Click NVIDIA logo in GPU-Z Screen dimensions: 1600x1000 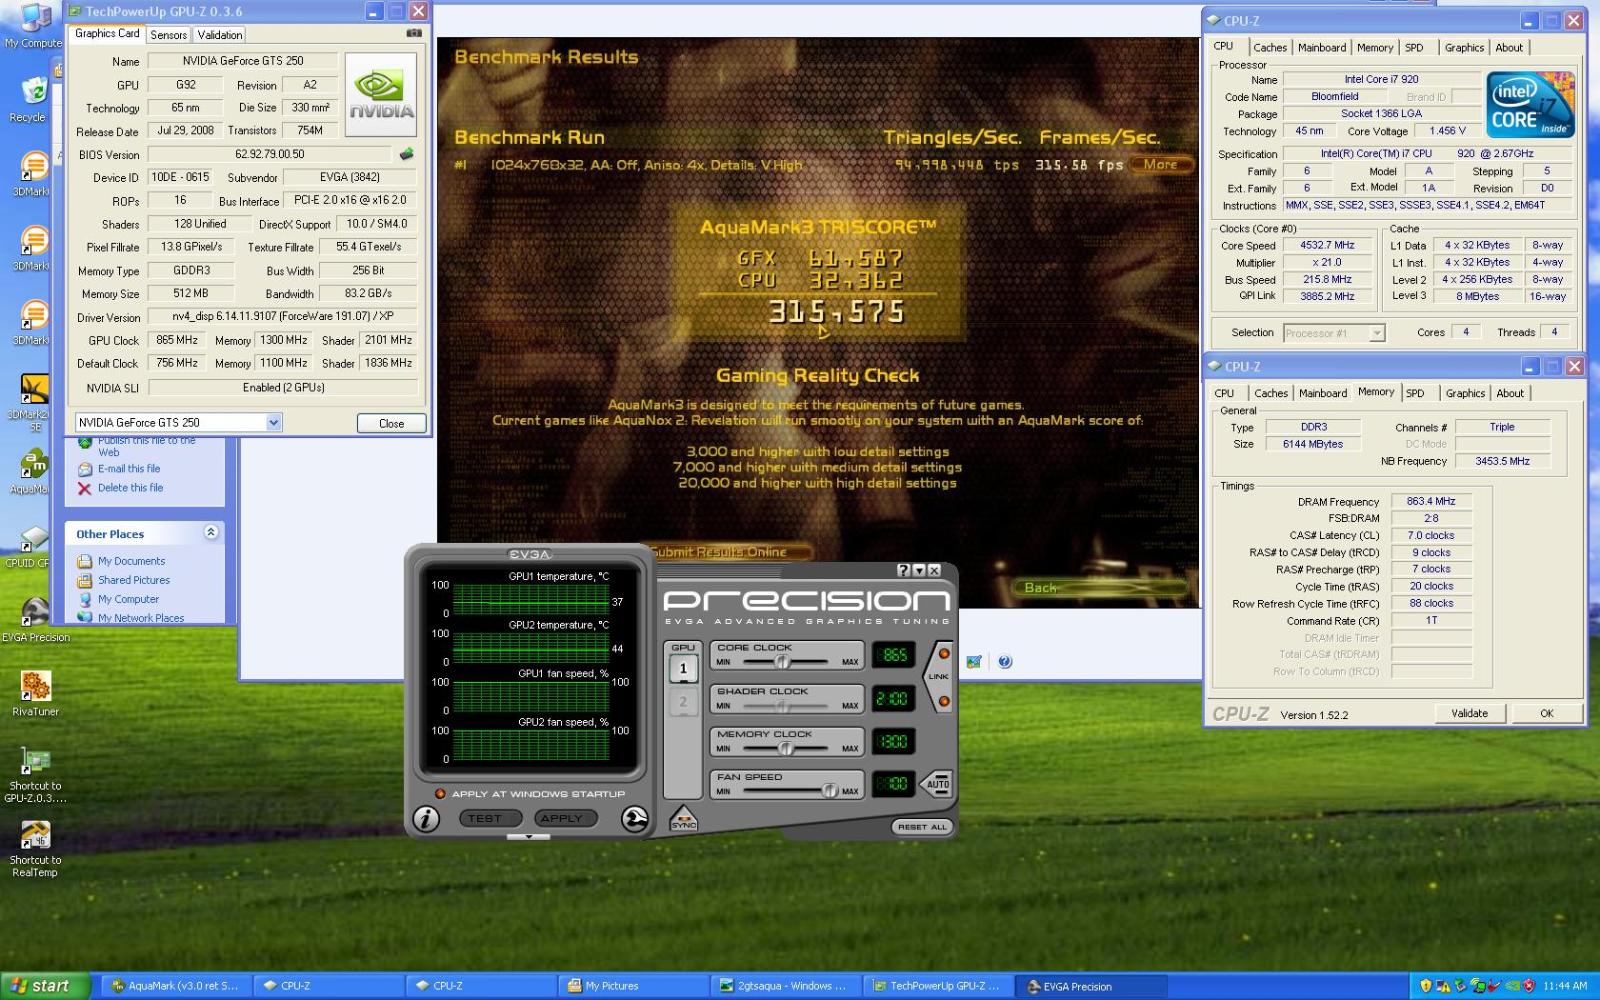click(380, 97)
